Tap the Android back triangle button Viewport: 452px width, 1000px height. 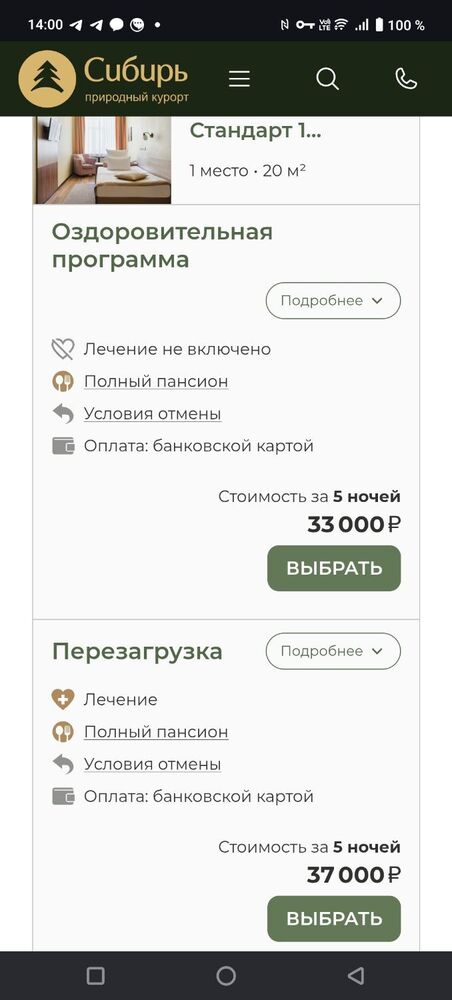[x=356, y=976]
